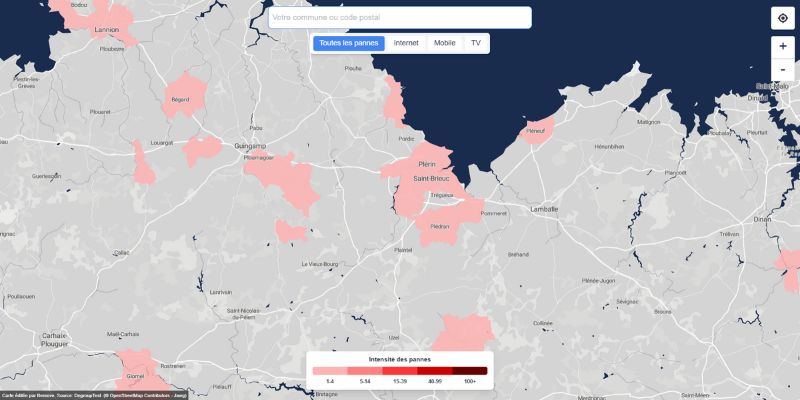
Task: Click the Maël-Carhaix label
Action: (x=122, y=334)
